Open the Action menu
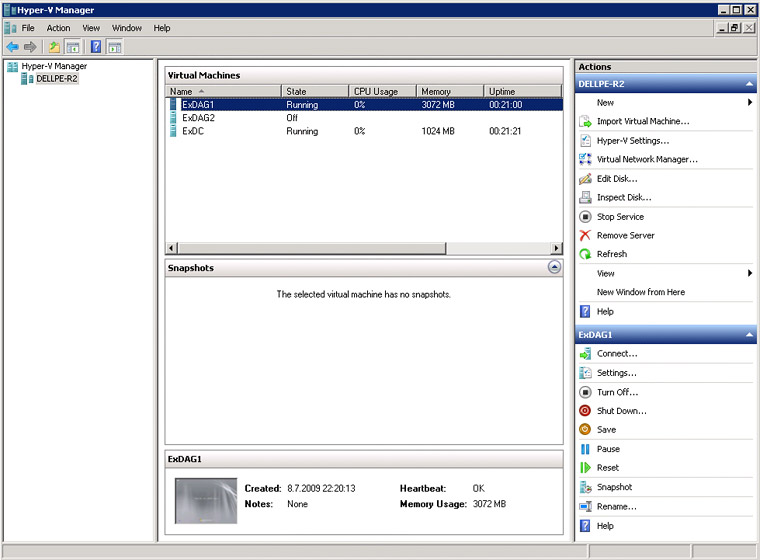This screenshot has height=560, width=760. tap(58, 28)
